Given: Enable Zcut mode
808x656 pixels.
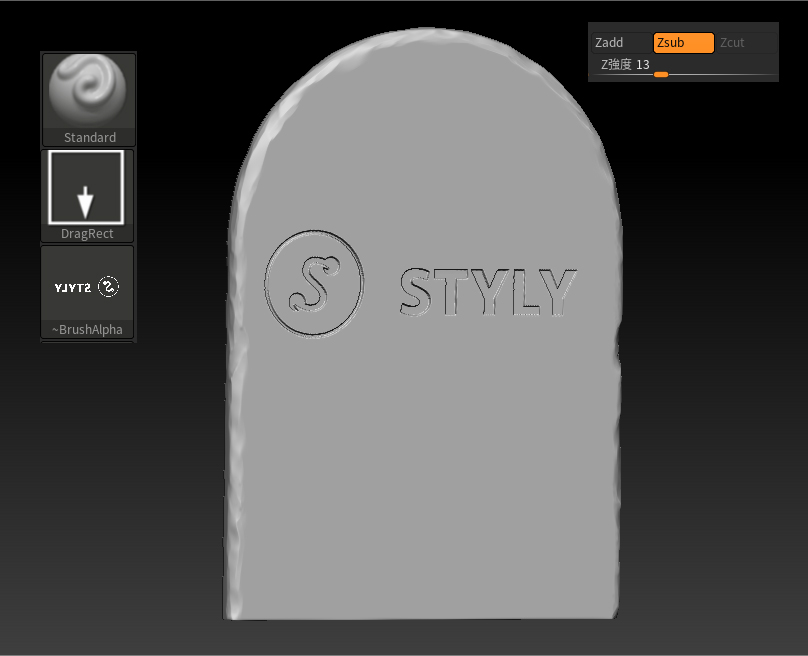Looking at the screenshot, I should pos(745,43).
